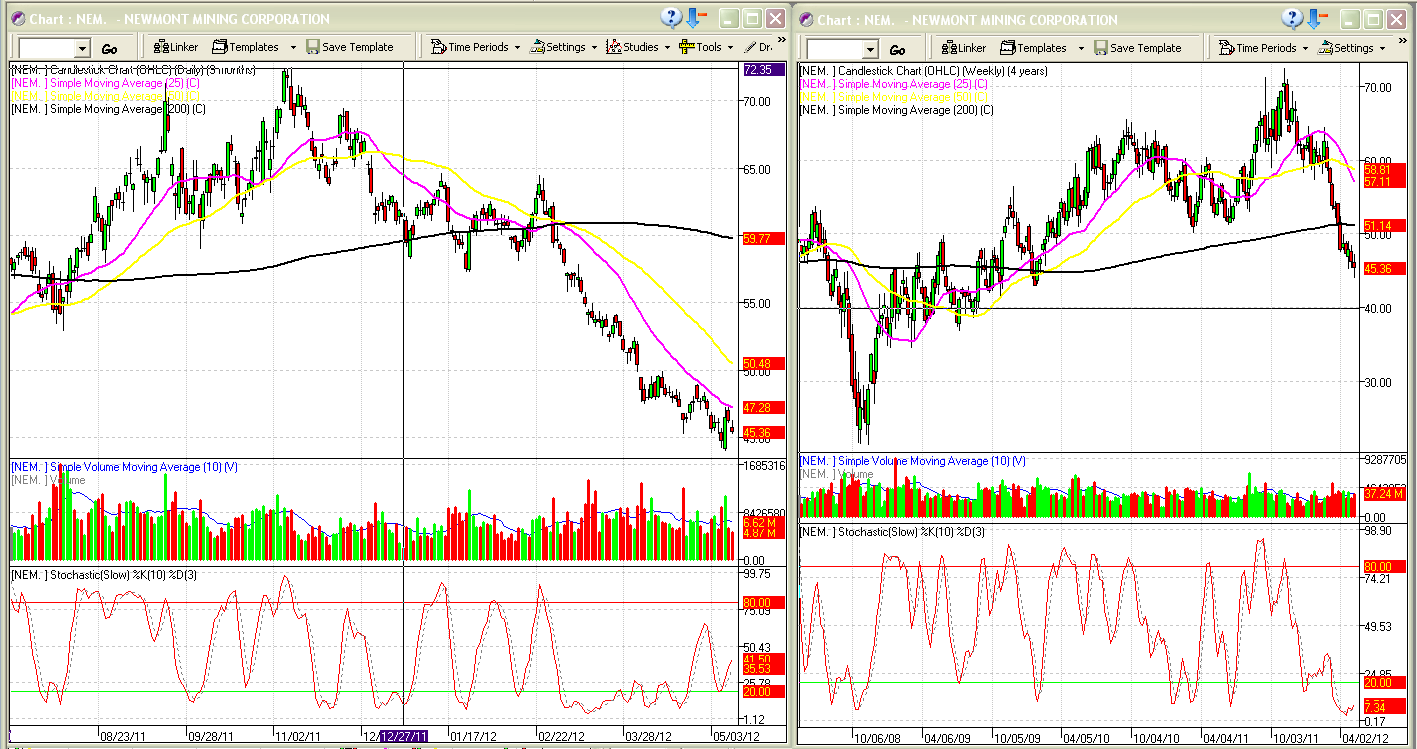Show hidden toolbar items in the daily chart window
The image size is (1417, 749).
781,40
